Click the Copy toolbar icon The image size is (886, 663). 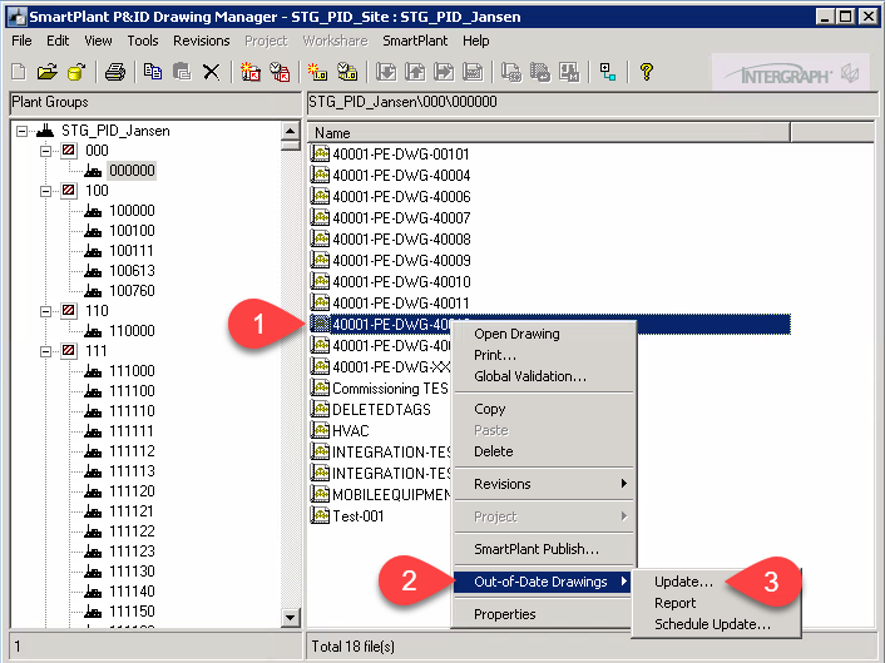[x=153, y=72]
